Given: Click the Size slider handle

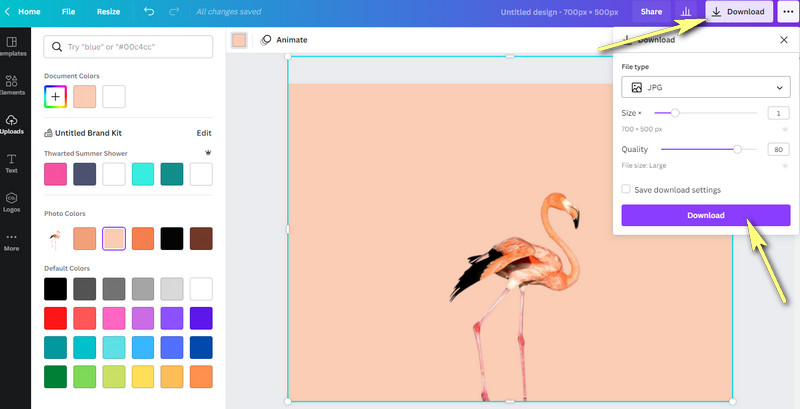Looking at the screenshot, I should coord(675,113).
